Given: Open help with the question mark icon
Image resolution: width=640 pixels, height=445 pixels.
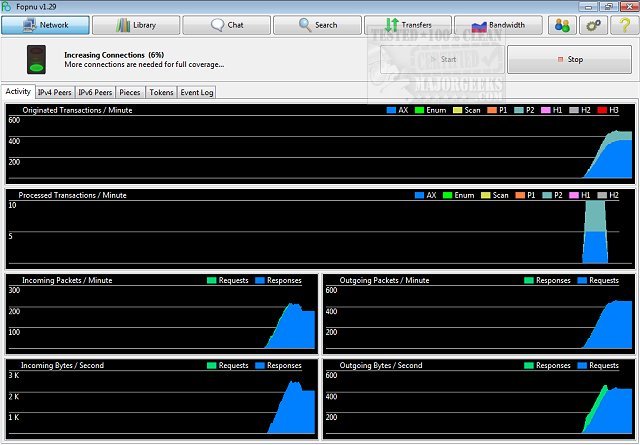Looking at the screenshot, I should click(624, 25).
